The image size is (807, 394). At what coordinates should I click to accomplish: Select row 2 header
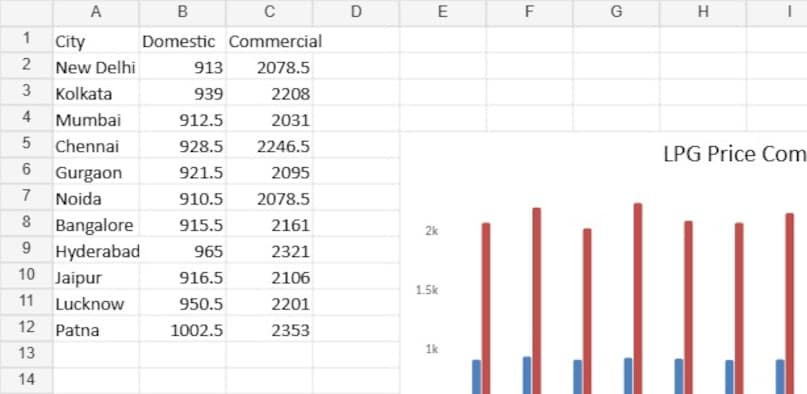[26, 66]
